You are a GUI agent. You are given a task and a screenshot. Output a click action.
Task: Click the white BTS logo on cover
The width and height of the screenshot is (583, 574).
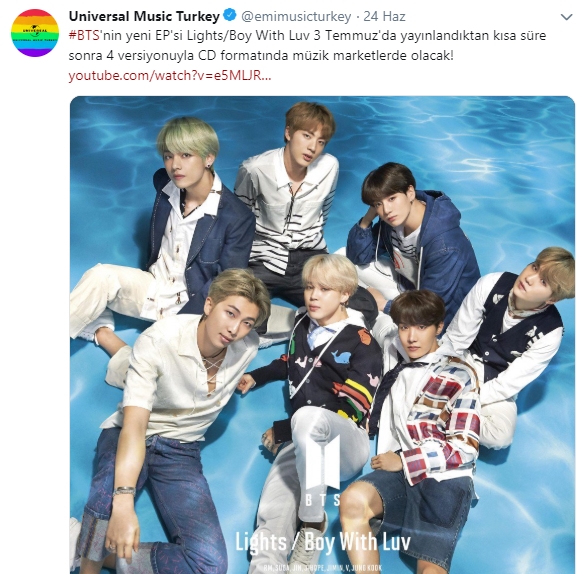[322, 469]
